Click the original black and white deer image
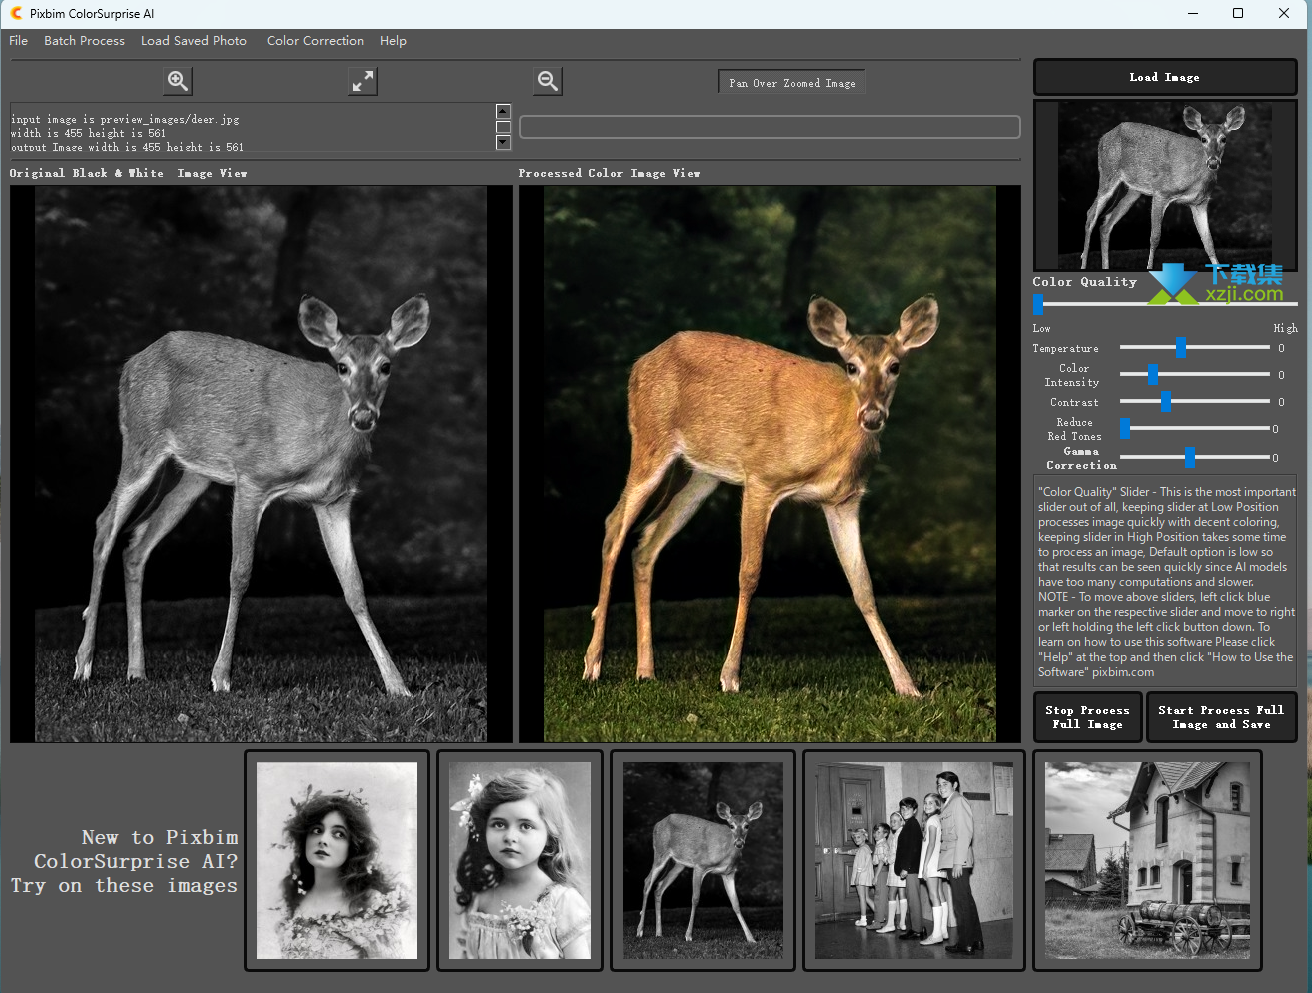Viewport: 1312px width, 993px height. pyautogui.click(x=261, y=464)
